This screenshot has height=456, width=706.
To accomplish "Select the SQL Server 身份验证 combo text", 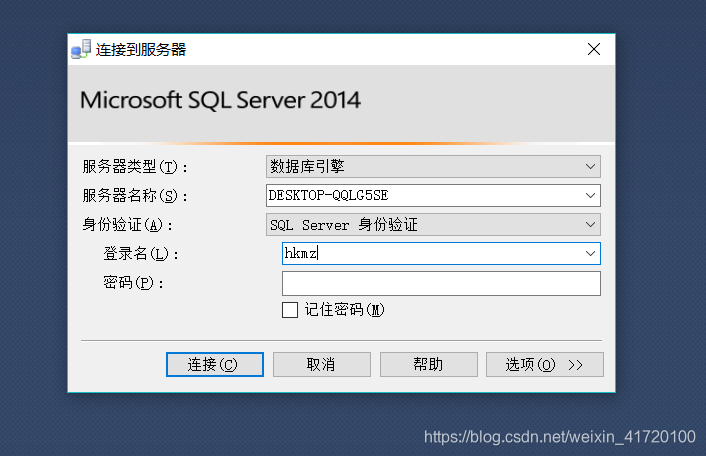I will click(344, 224).
